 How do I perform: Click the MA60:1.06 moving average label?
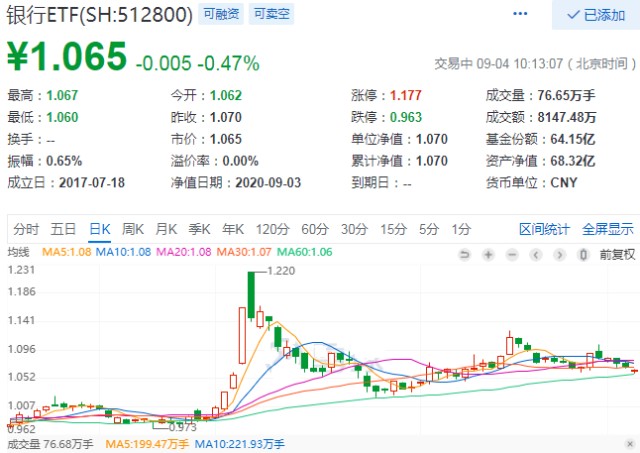pyautogui.click(x=304, y=252)
